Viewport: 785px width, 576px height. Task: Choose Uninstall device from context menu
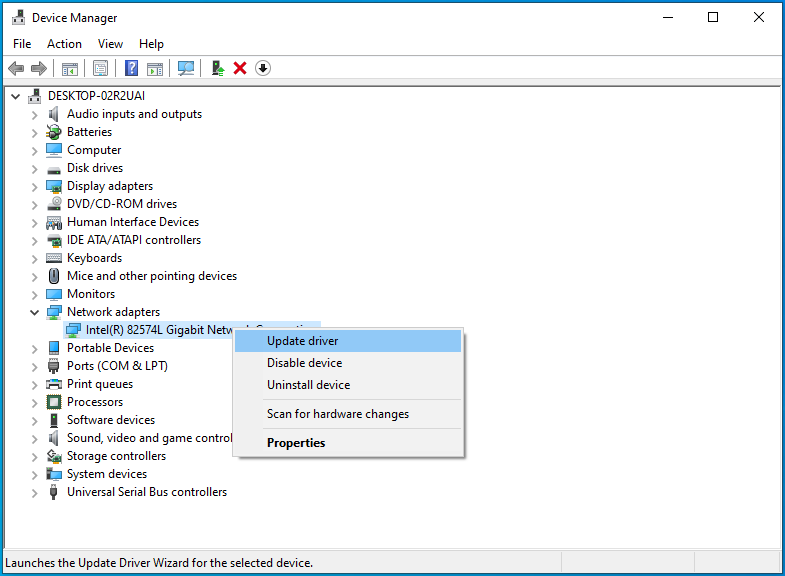click(x=348, y=385)
